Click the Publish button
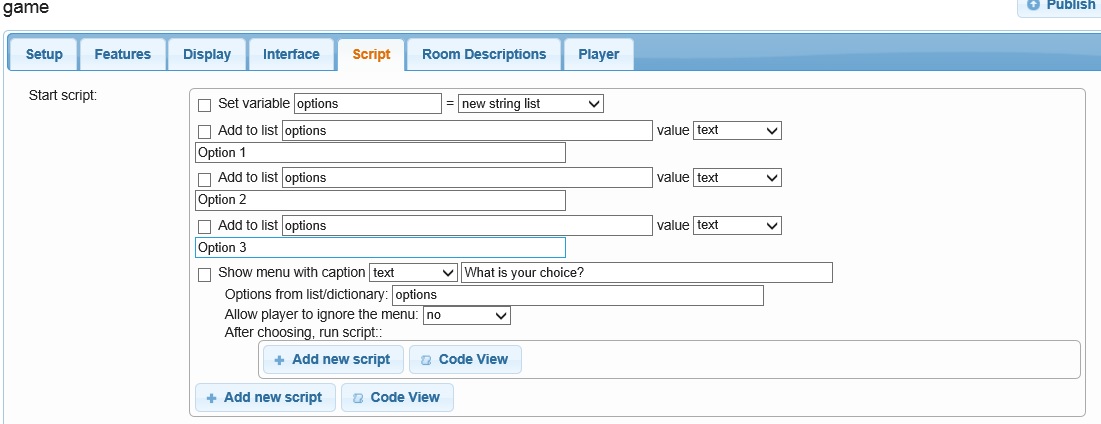Viewport: 1101px width, 424px height. pyautogui.click(x=1061, y=6)
